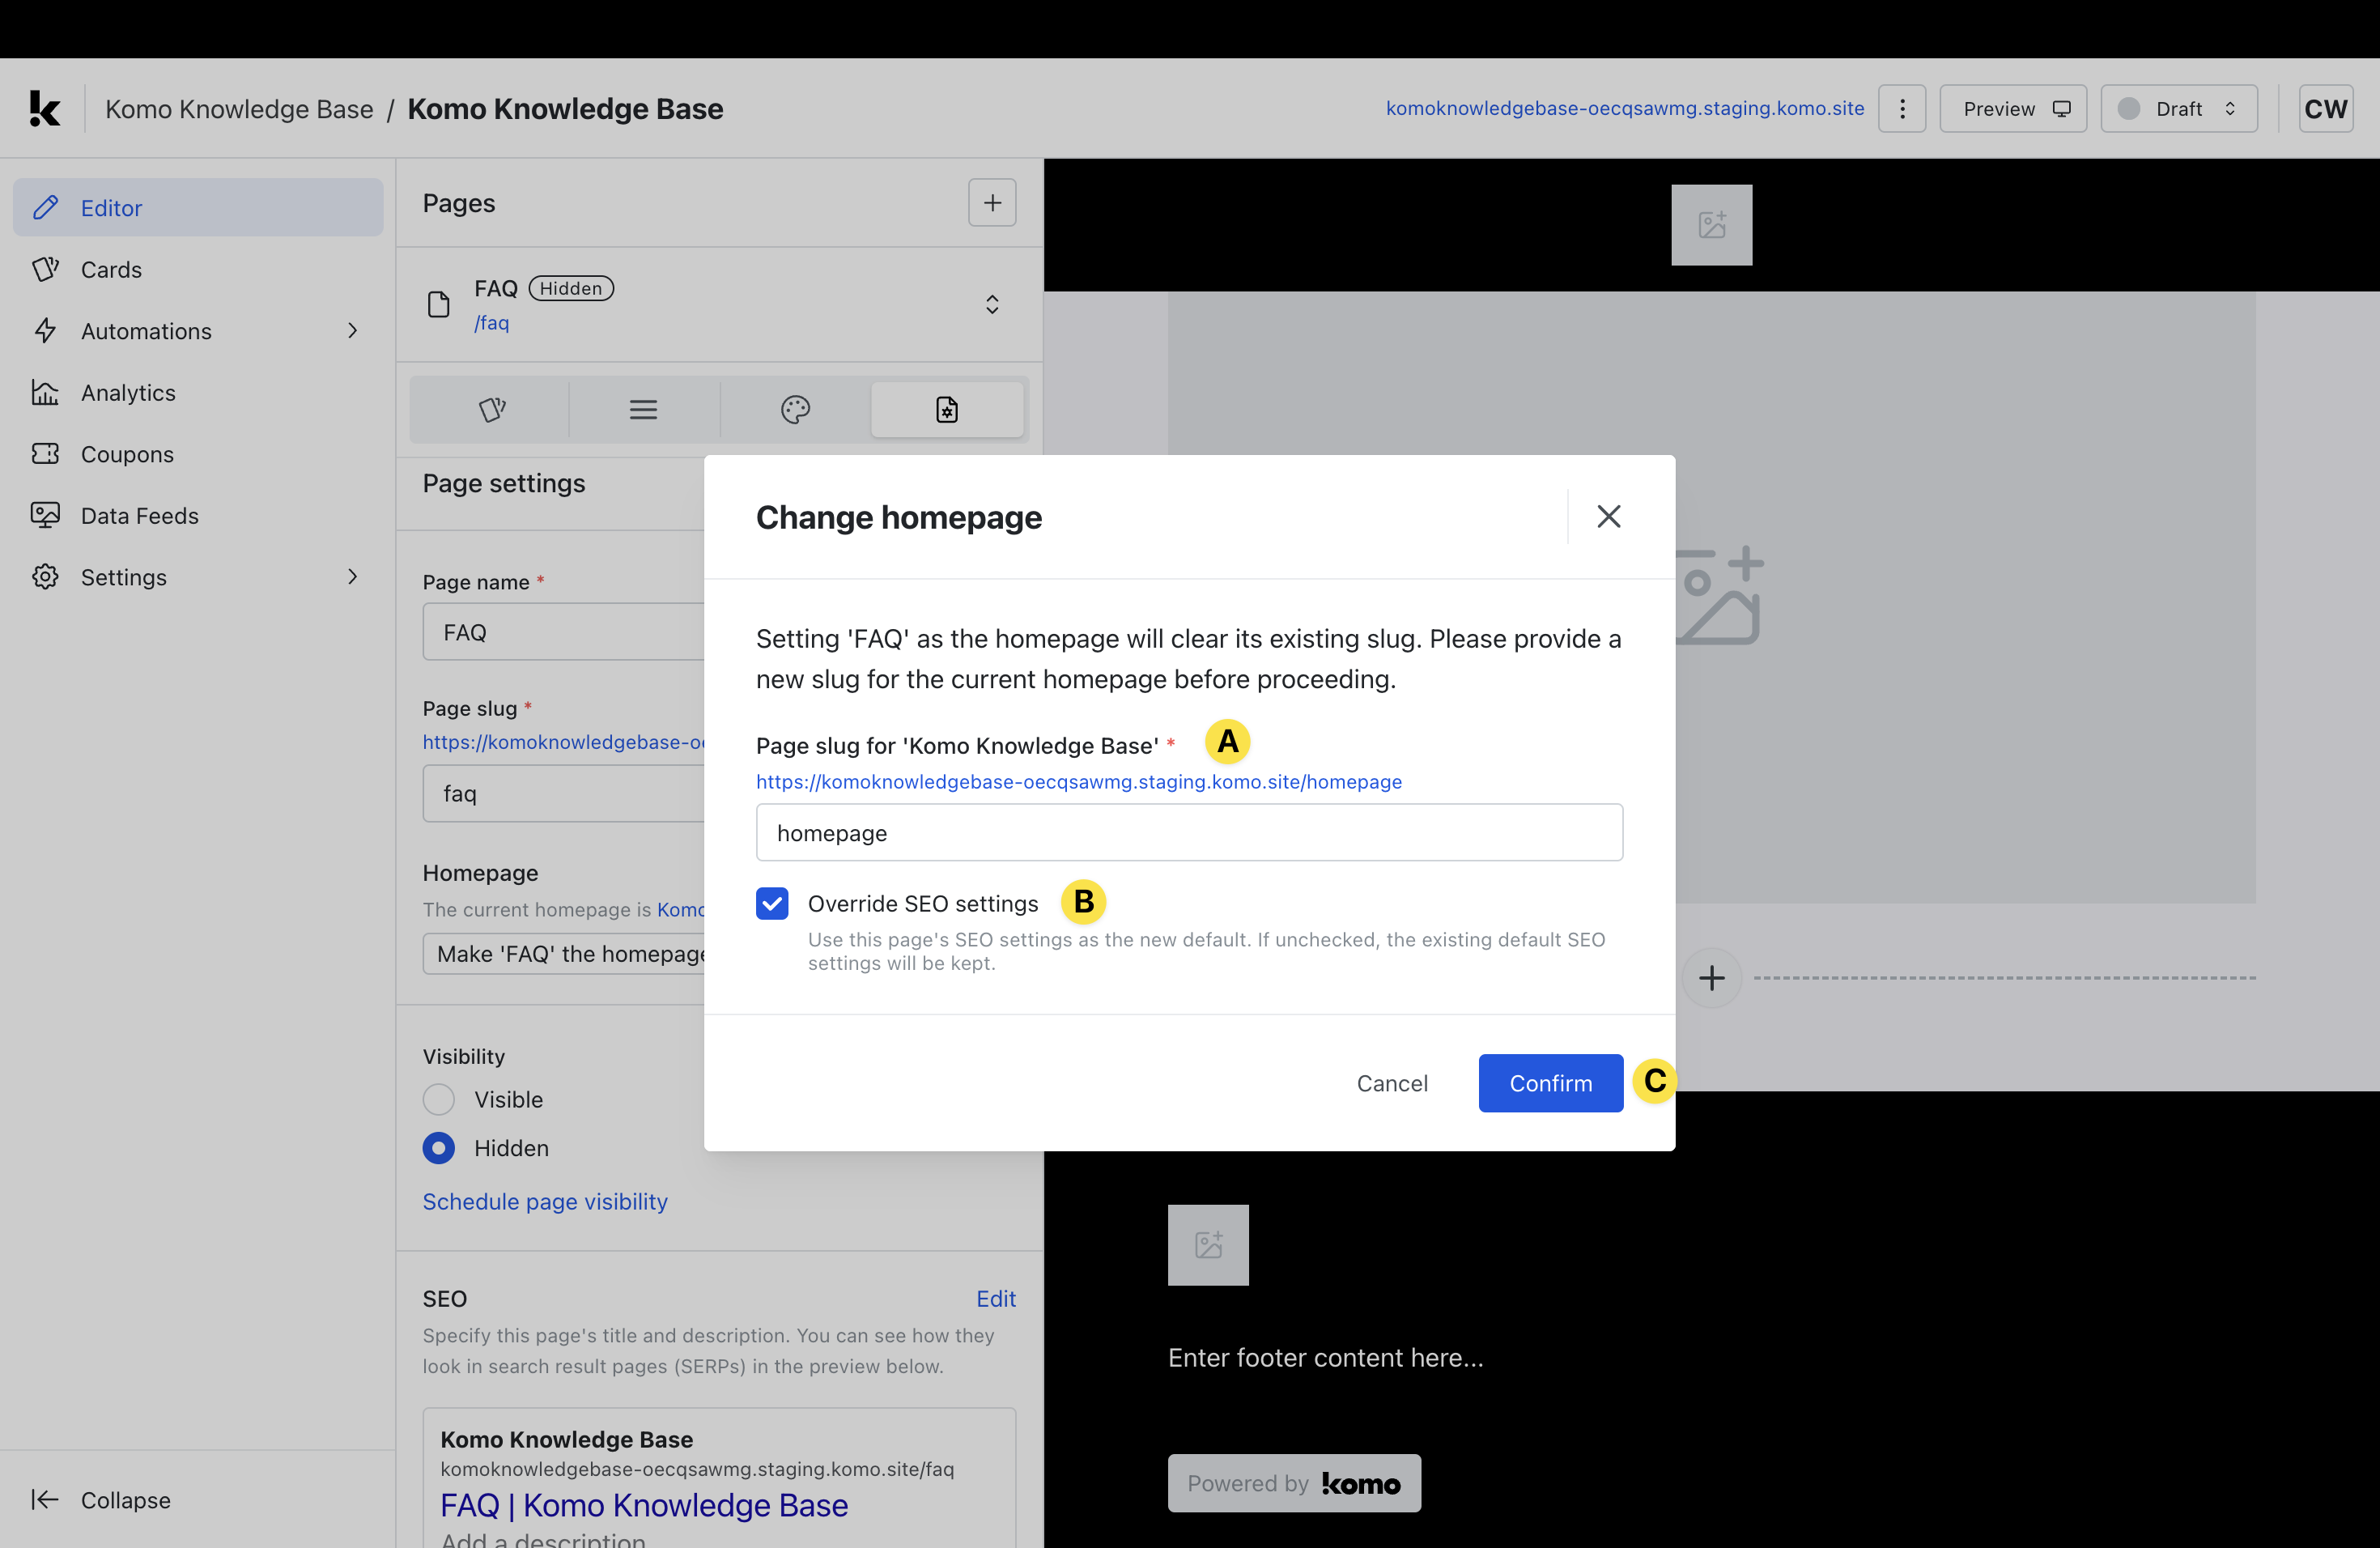Uncheck Override SEO settings checkbox

point(772,903)
